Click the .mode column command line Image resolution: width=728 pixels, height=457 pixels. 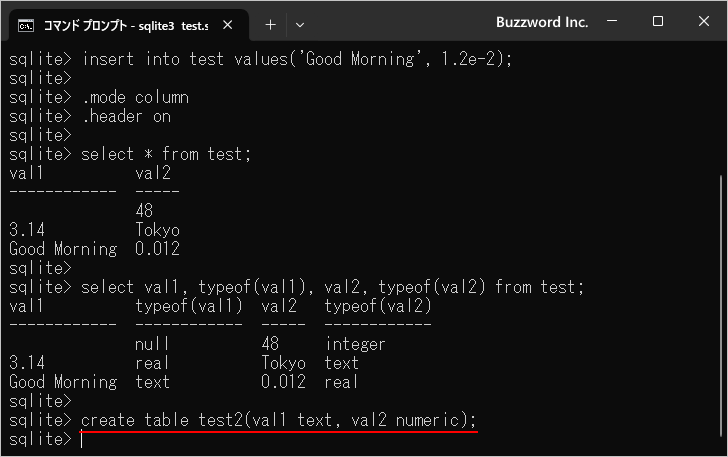(135, 97)
